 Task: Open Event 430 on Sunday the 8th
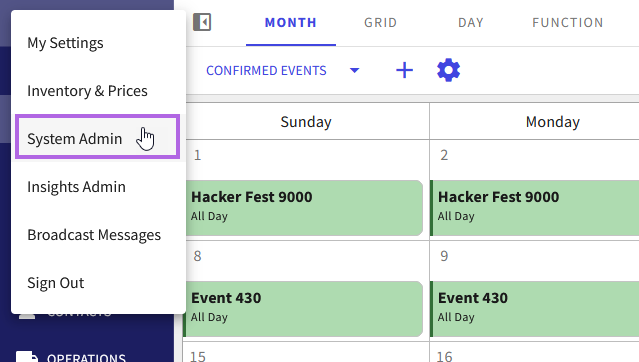point(304,309)
